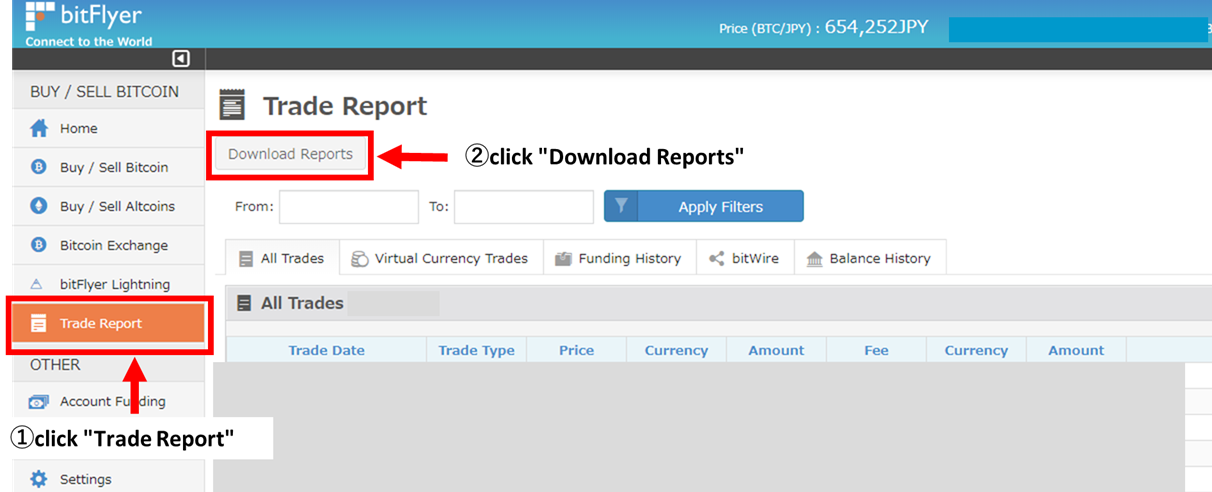The height and width of the screenshot is (492, 1212).
Task: Click the All Trades table heading text
Action: tap(302, 303)
